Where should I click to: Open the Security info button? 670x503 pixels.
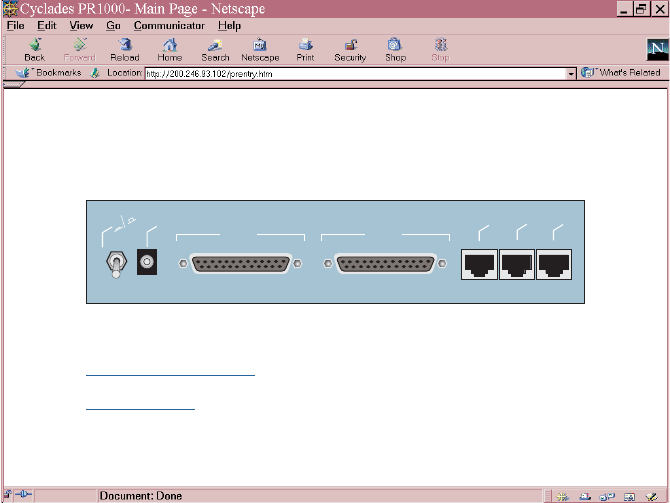[350, 50]
